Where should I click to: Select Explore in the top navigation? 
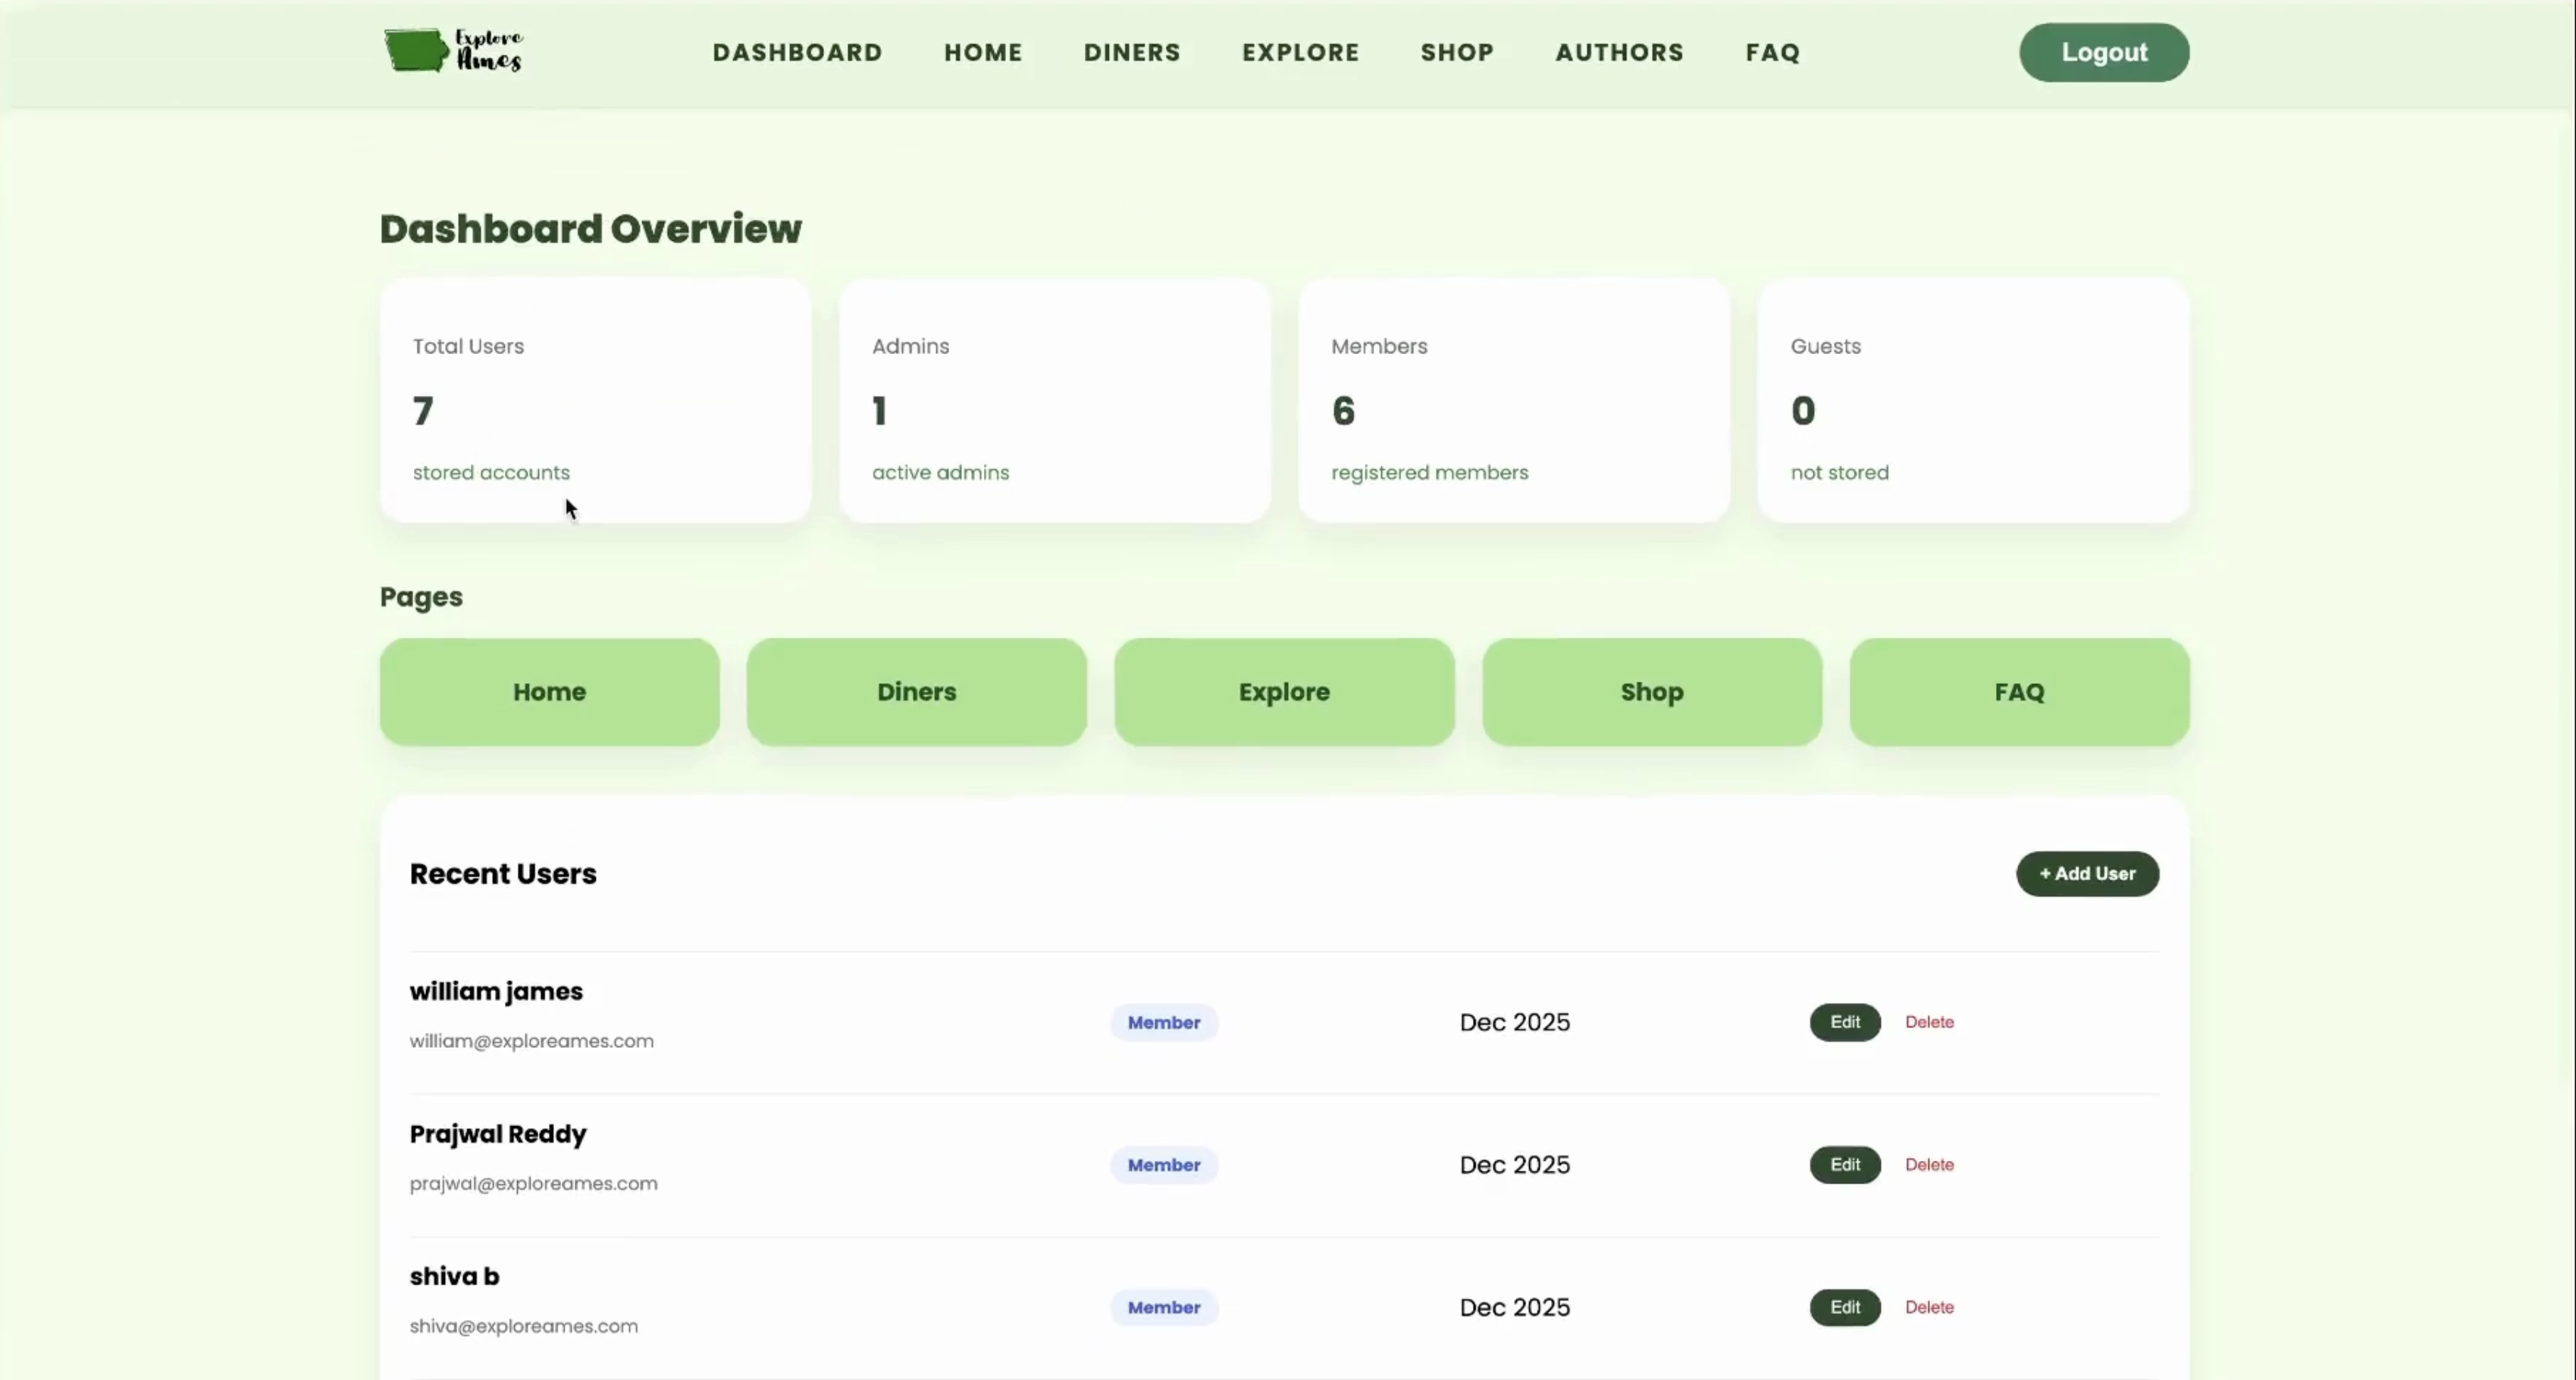[1300, 52]
